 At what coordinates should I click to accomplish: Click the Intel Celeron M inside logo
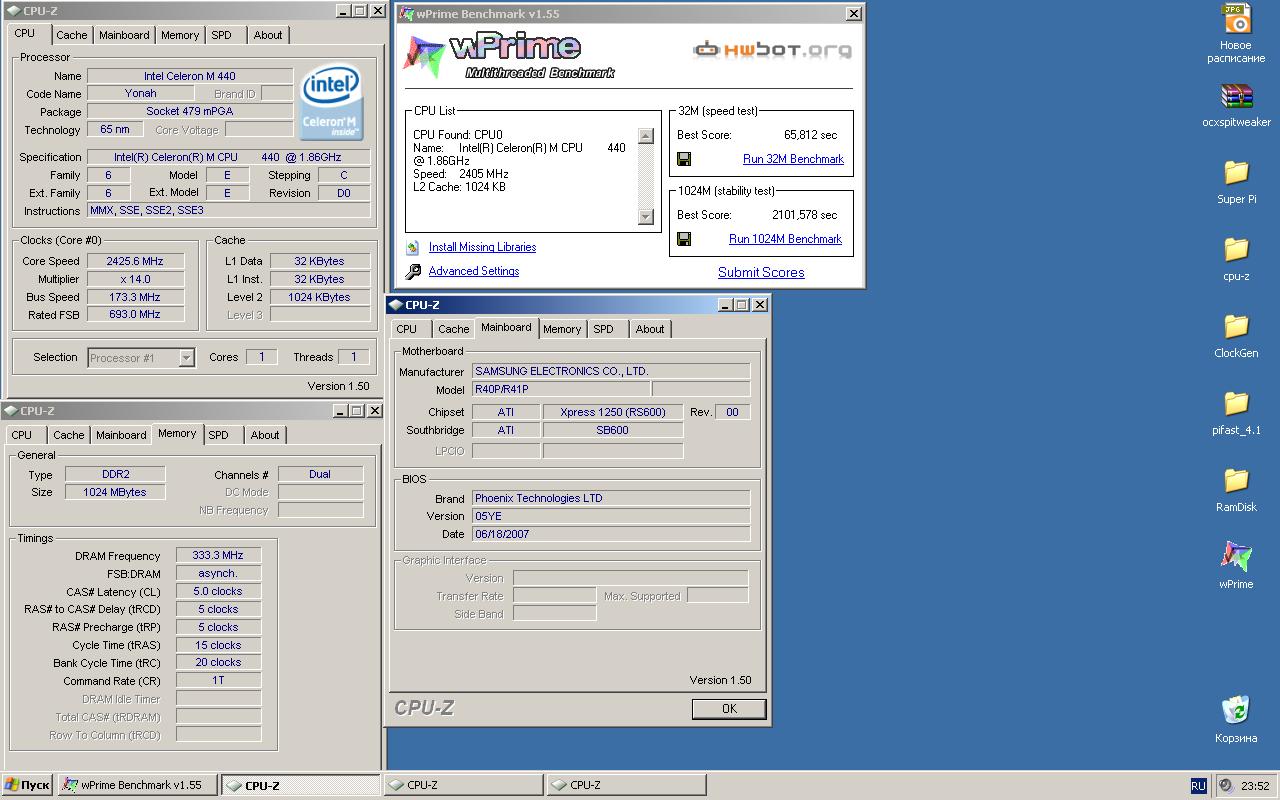click(332, 103)
